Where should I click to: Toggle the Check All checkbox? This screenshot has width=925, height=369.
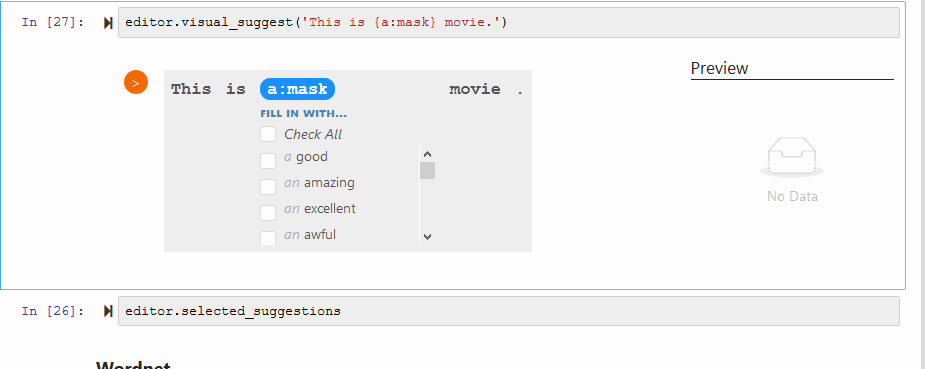tap(268, 134)
